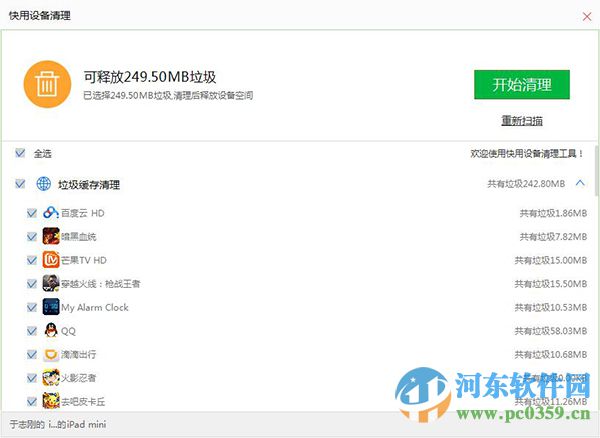Screen dimensions: 600x438
Task: Click the 共有垃圾10.53MB size value
Action: (551, 308)
